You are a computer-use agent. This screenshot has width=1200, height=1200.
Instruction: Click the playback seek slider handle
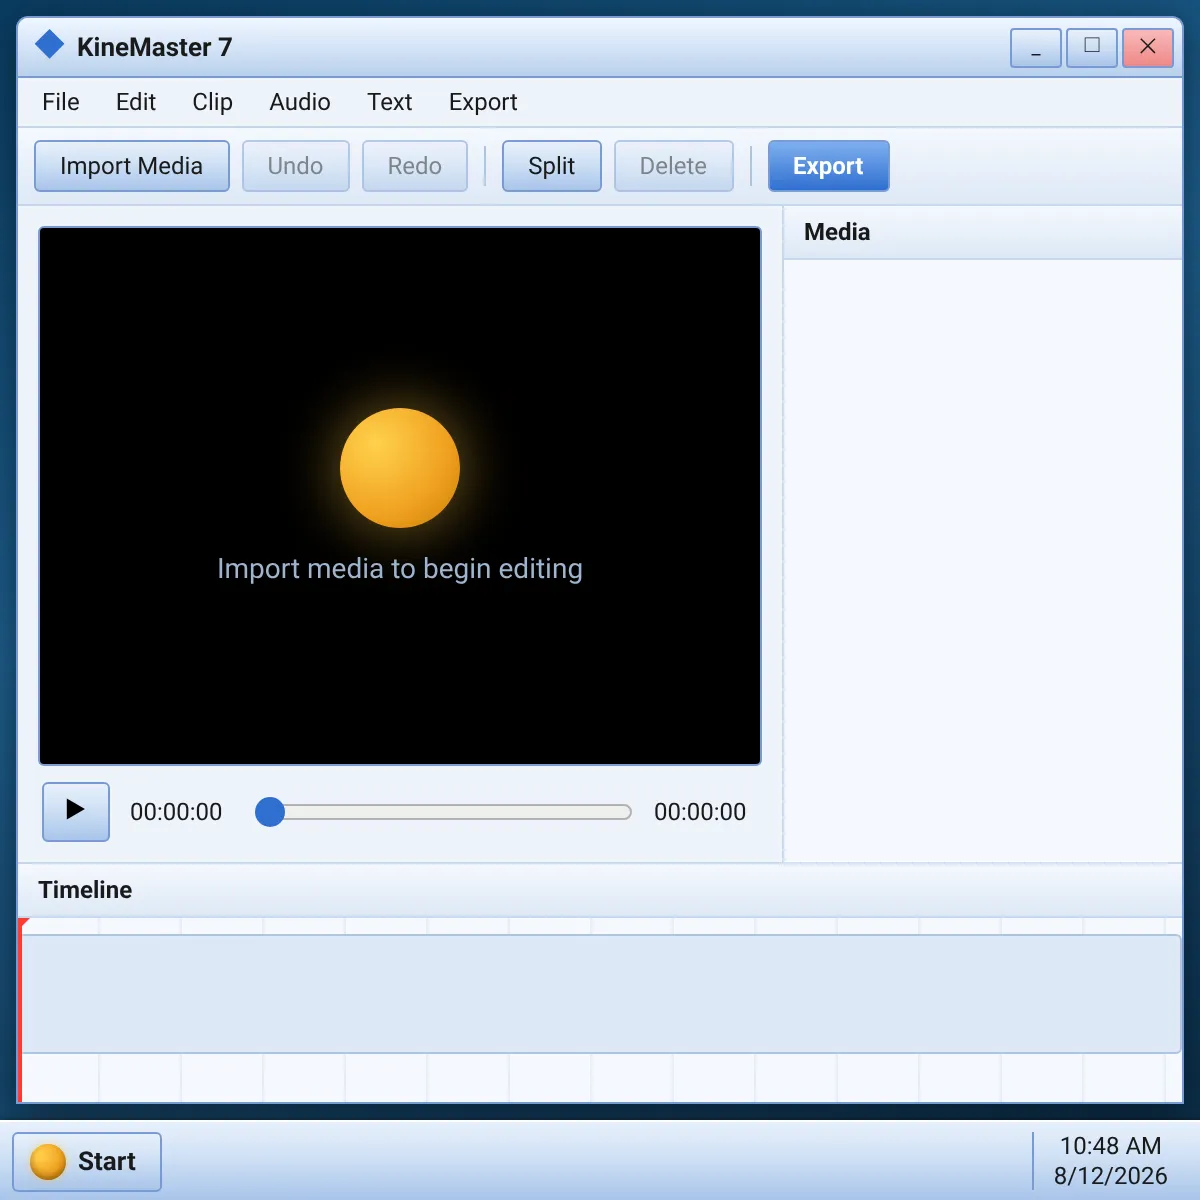pyautogui.click(x=270, y=812)
